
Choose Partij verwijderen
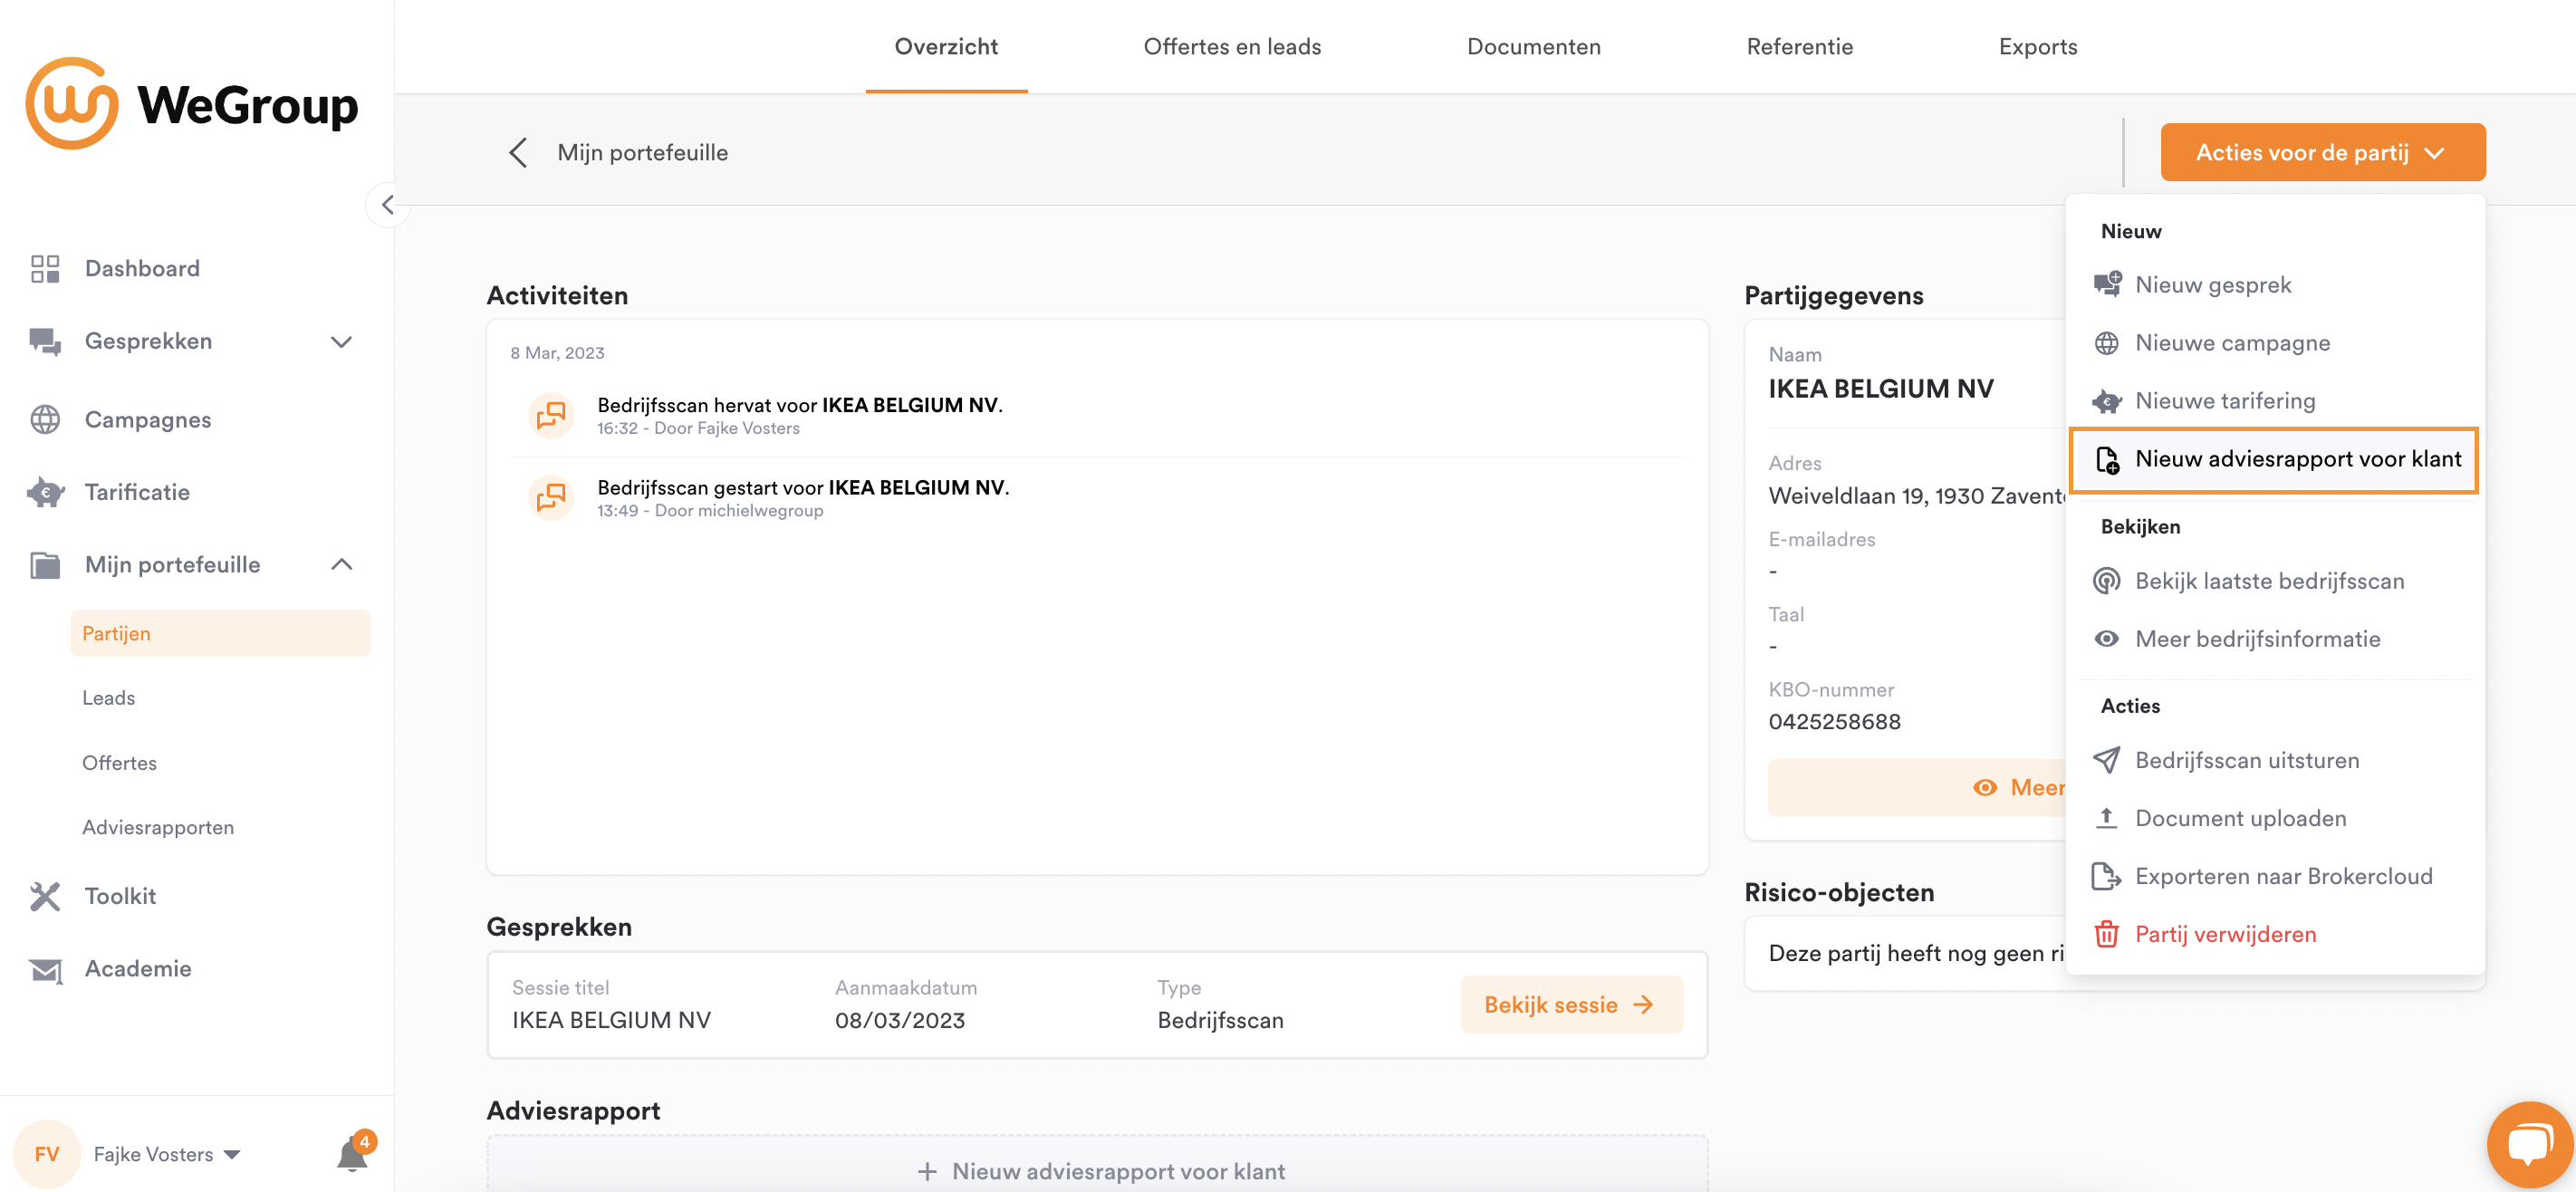pyautogui.click(x=2274, y=934)
